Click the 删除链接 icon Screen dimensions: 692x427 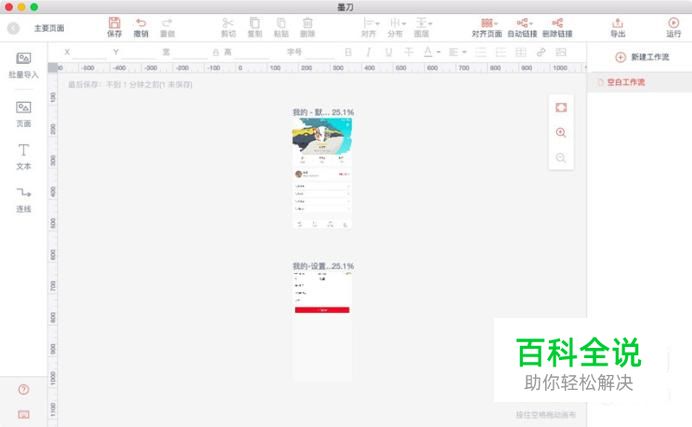[x=557, y=23]
